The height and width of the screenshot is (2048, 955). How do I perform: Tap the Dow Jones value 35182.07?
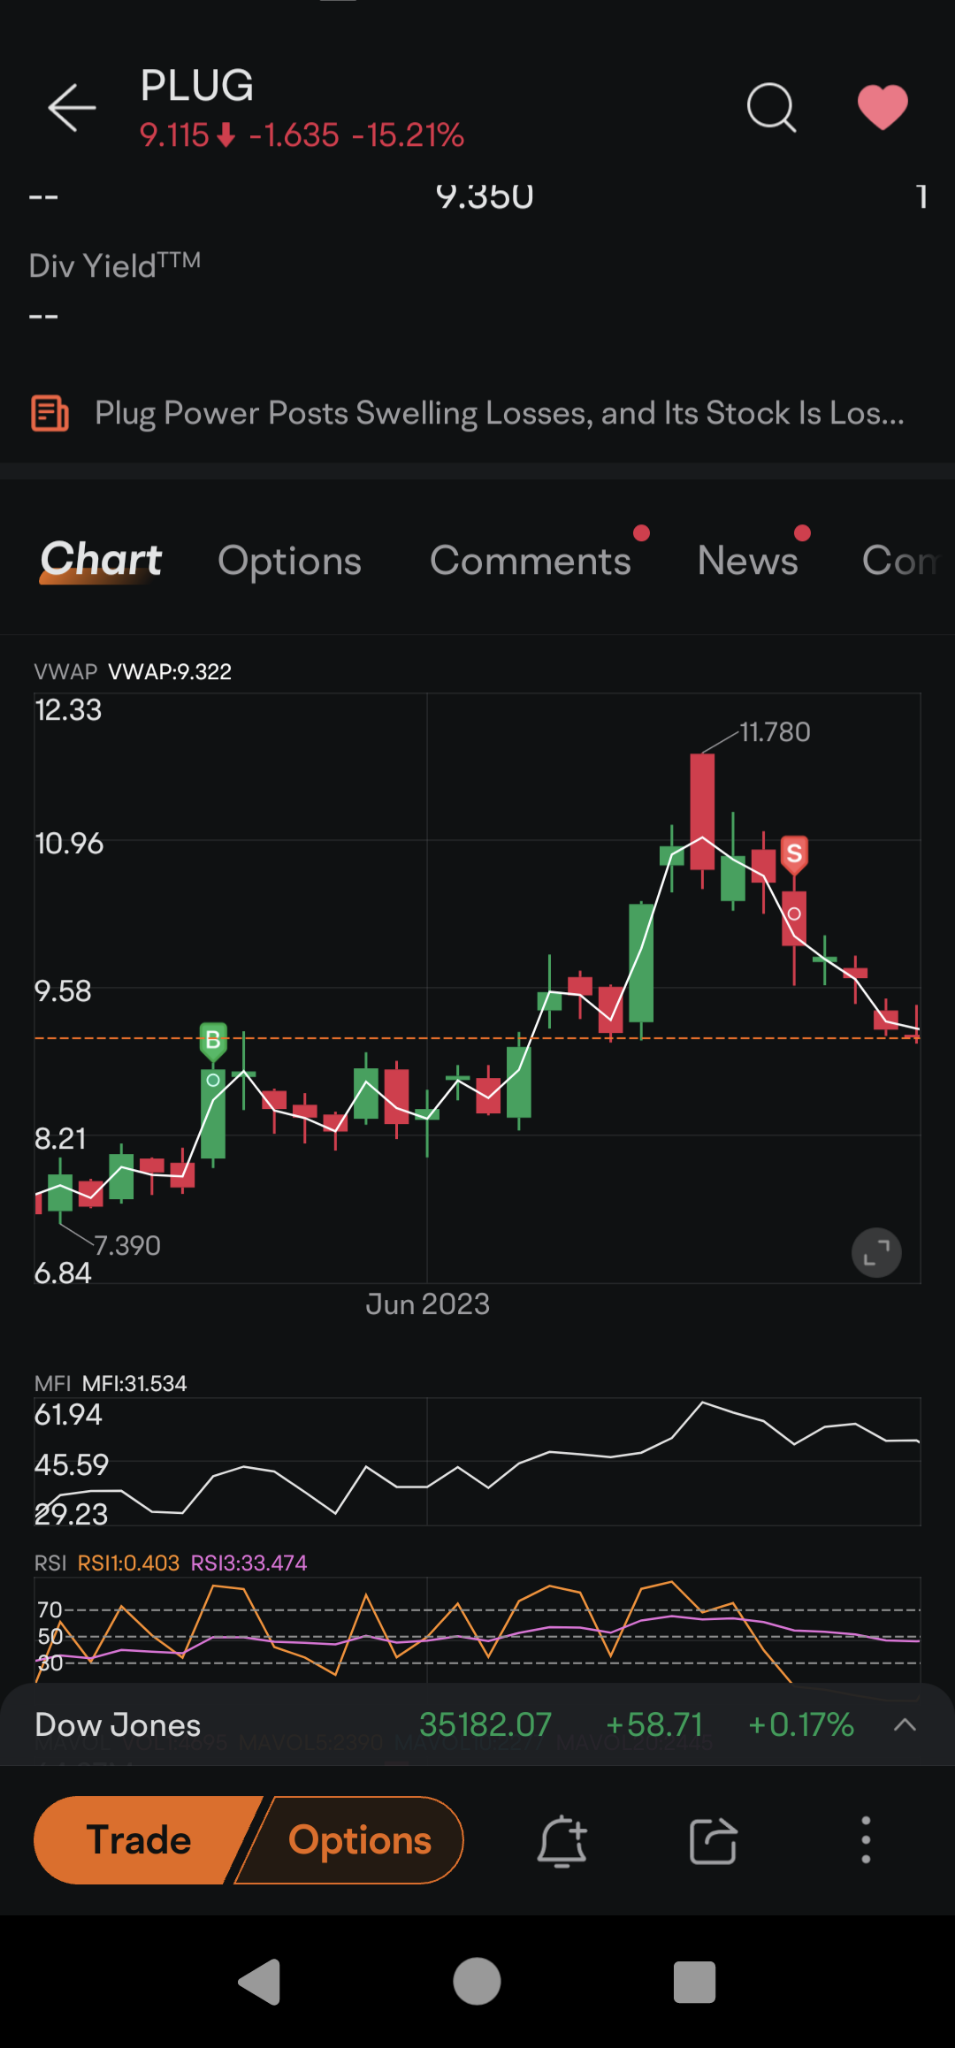click(485, 1724)
